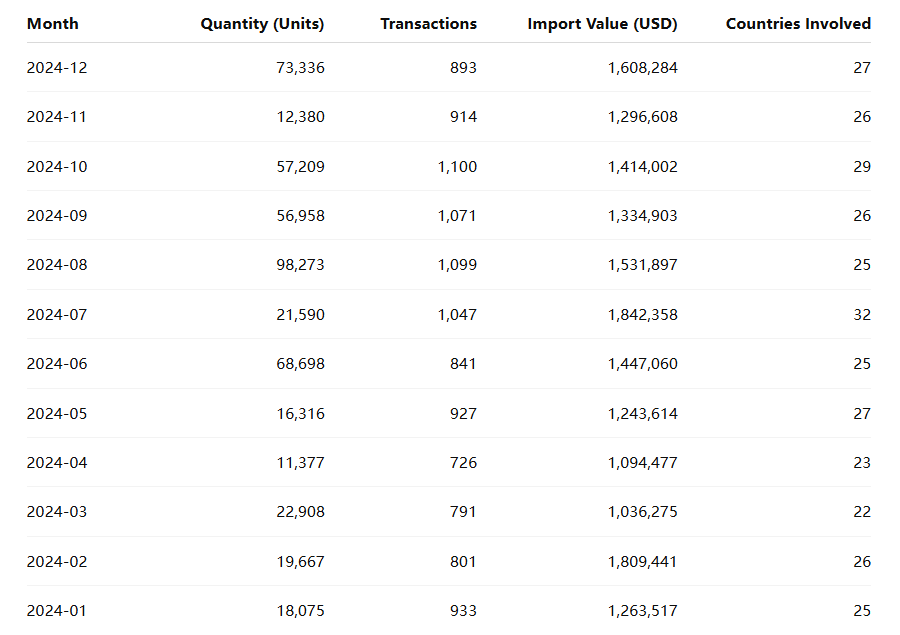Click countries involved value 32
Viewport: 900px width, 635px height.
tap(862, 315)
